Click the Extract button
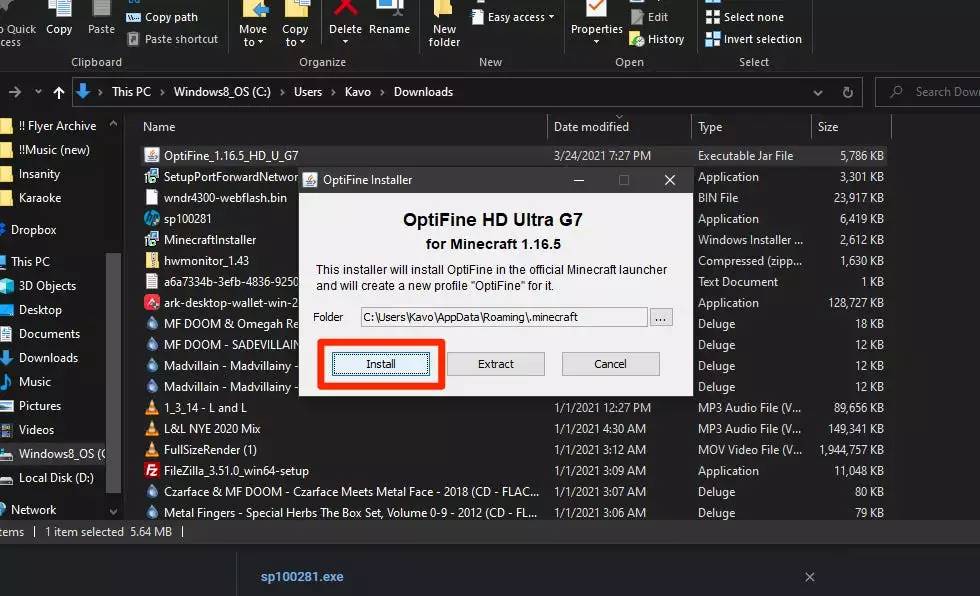This screenshot has width=980, height=596. 495,364
